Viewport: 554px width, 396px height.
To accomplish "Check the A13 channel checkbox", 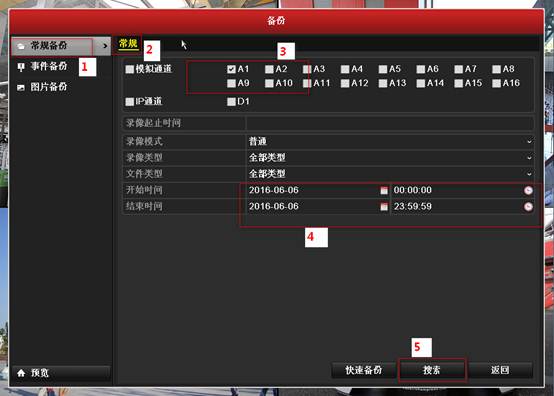I will pos(383,83).
